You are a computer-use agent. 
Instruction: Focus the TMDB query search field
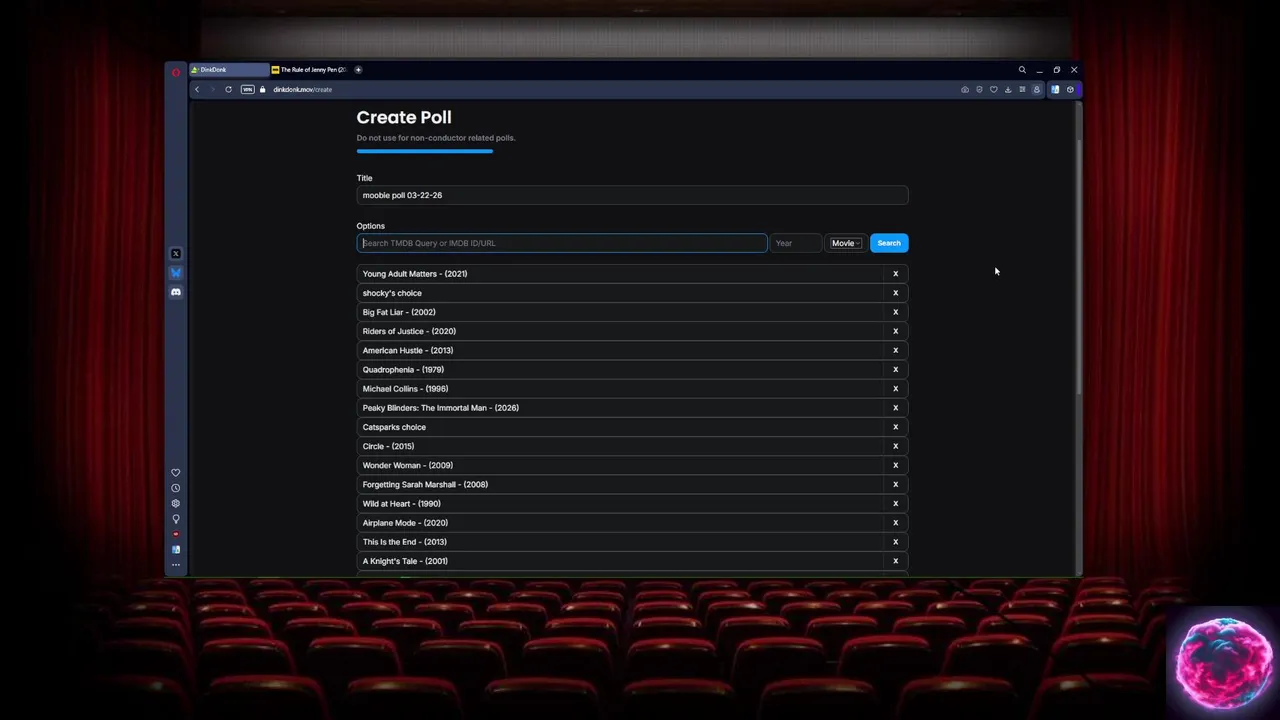(x=562, y=243)
